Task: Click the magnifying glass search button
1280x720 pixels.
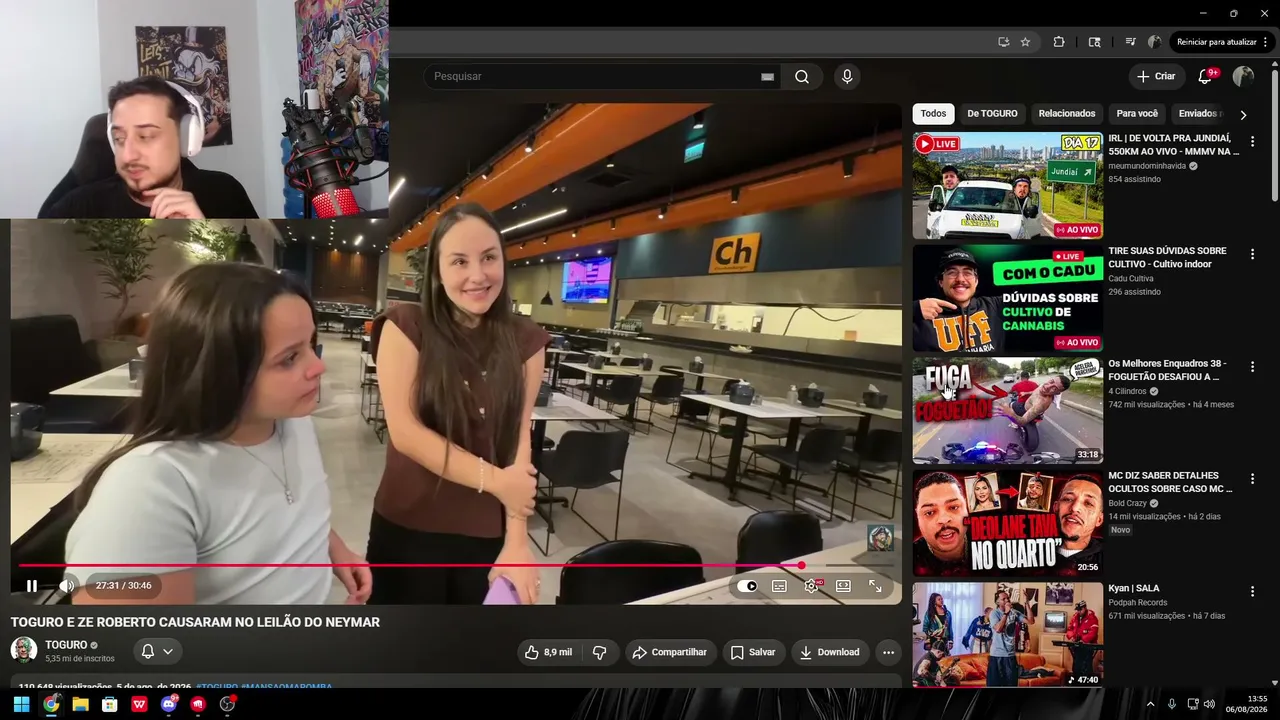Action: click(802, 77)
